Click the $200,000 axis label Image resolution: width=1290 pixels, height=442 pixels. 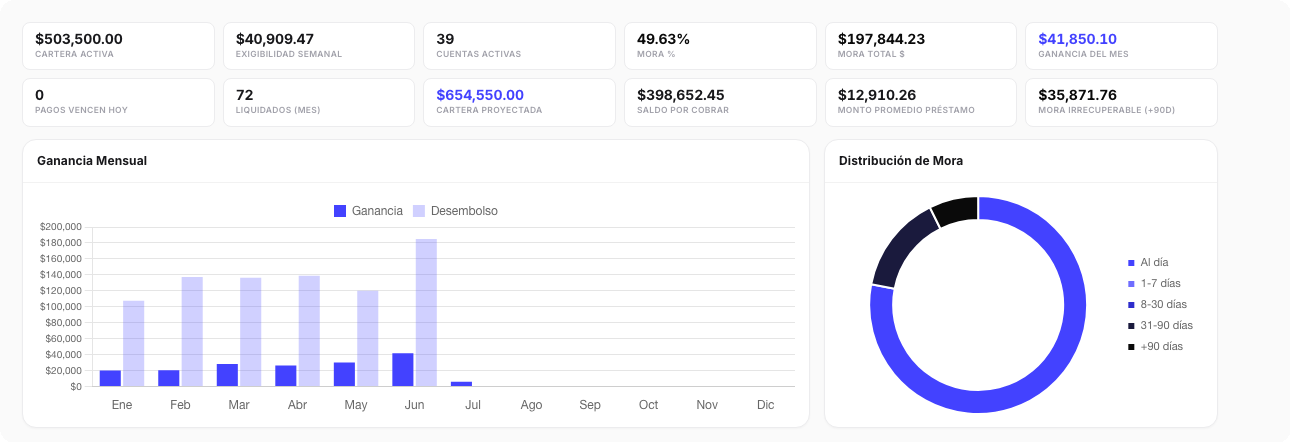coord(60,227)
